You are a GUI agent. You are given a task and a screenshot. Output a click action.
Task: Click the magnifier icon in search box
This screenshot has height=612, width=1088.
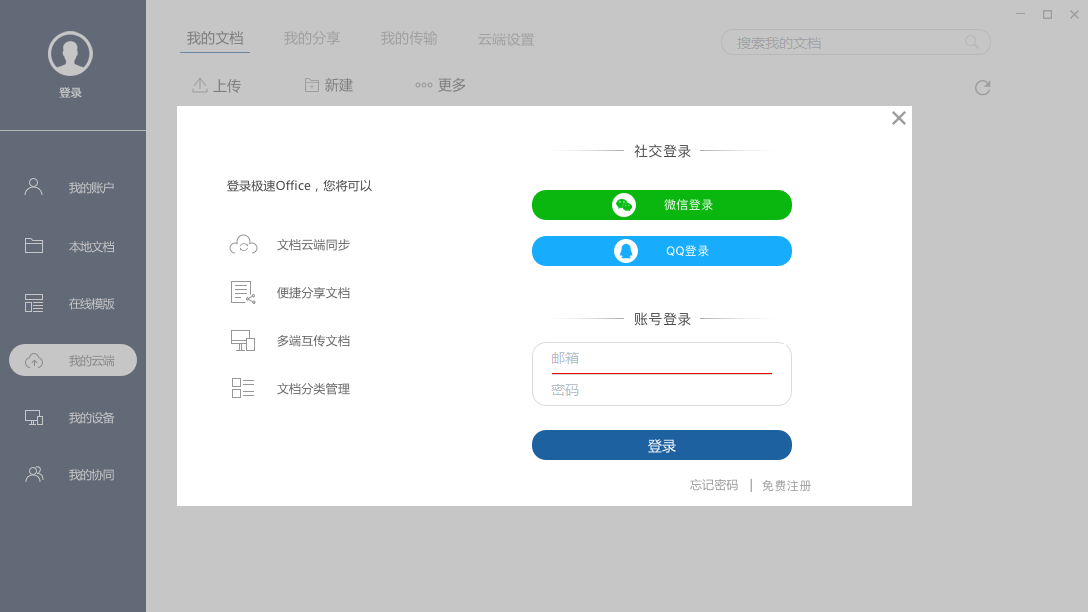[x=971, y=42]
